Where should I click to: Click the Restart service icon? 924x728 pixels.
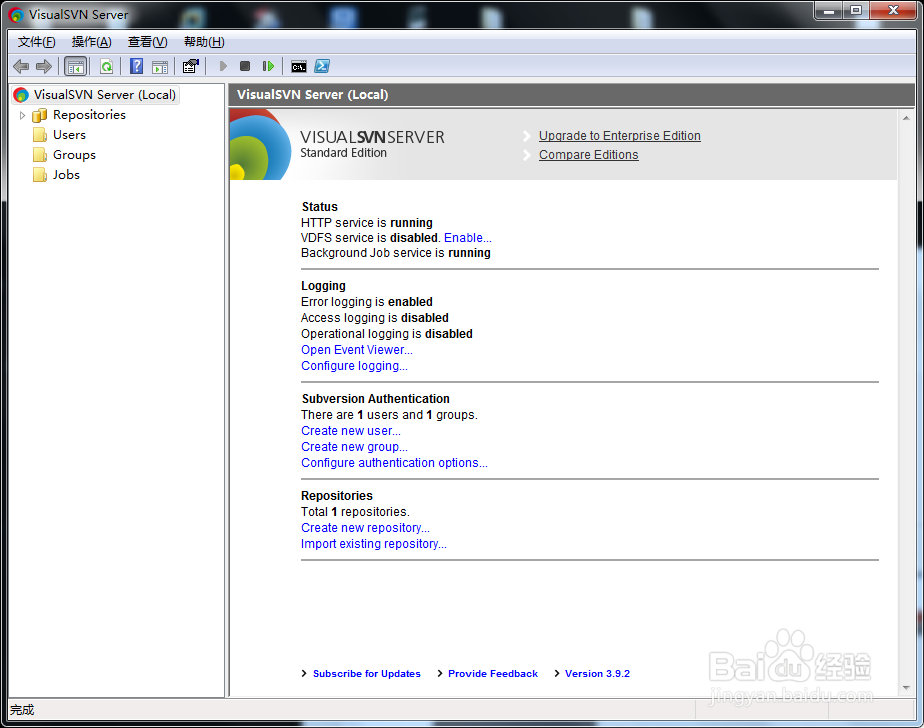click(268, 66)
